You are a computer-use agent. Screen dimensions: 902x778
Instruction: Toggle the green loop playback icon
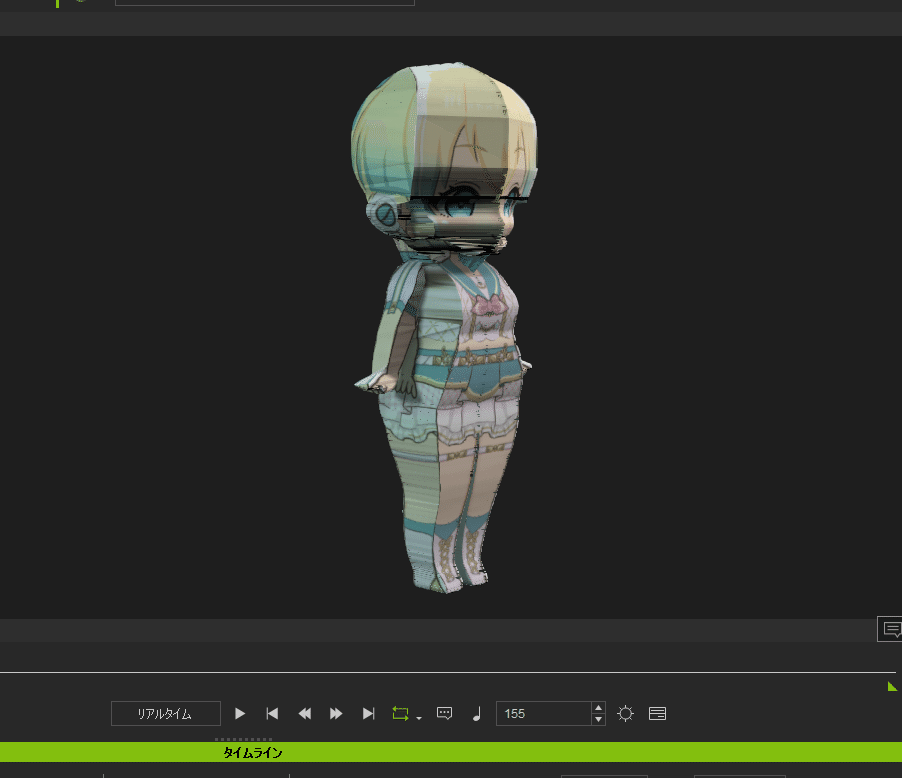point(400,714)
